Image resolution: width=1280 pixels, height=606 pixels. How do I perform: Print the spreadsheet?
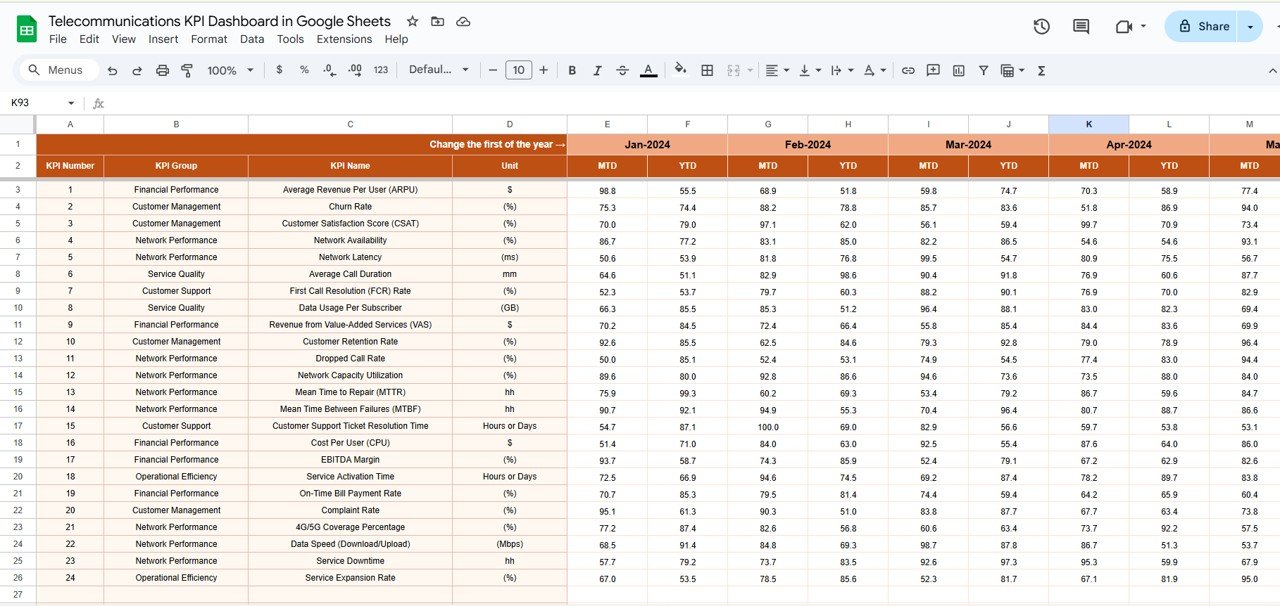[x=161, y=70]
